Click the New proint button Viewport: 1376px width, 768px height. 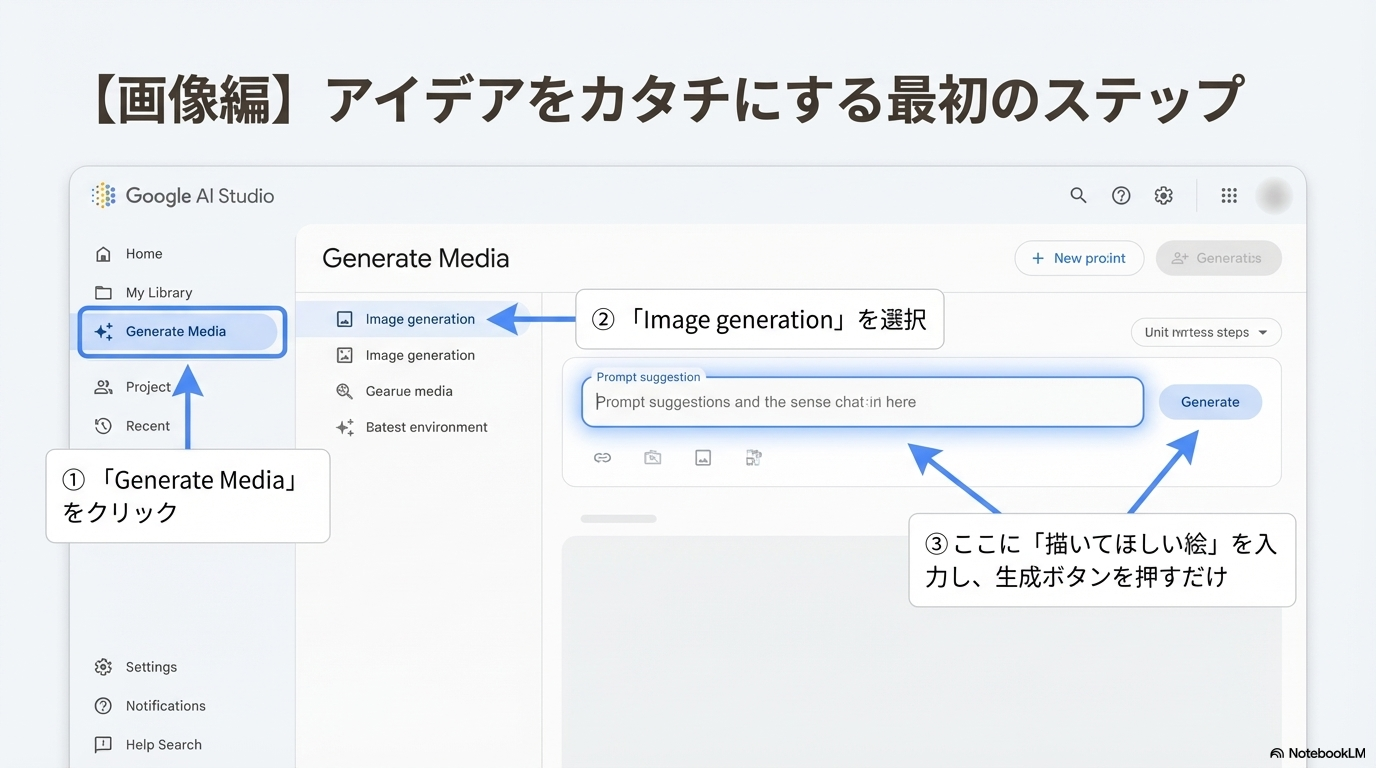1079,258
